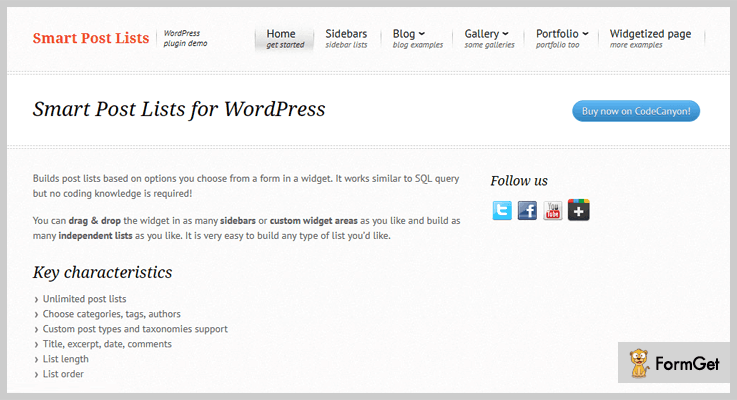The height and width of the screenshot is (400, 737).
Task: Open the Widgetized page menu item
Action: click(x=651, y=39)
